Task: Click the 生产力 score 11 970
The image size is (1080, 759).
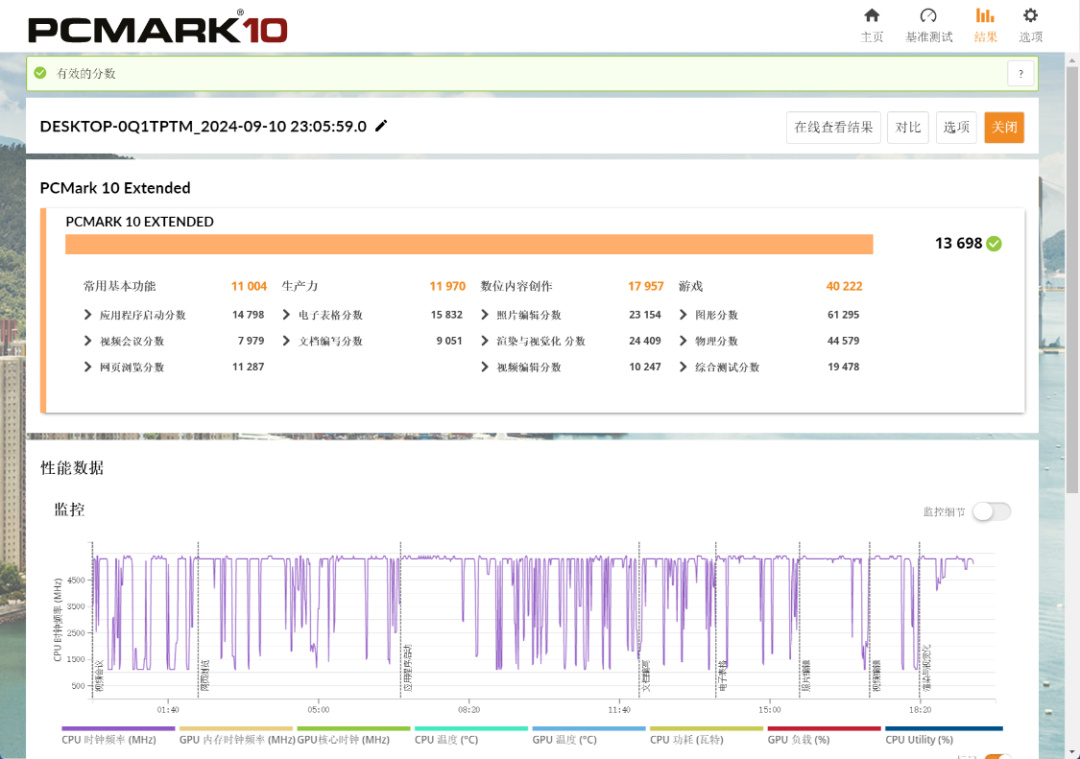Action: pos(448,287)
